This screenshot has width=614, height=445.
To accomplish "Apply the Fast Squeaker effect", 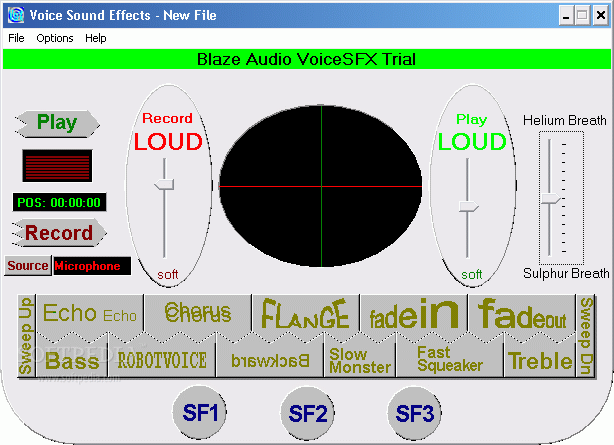I will point(450,360).
